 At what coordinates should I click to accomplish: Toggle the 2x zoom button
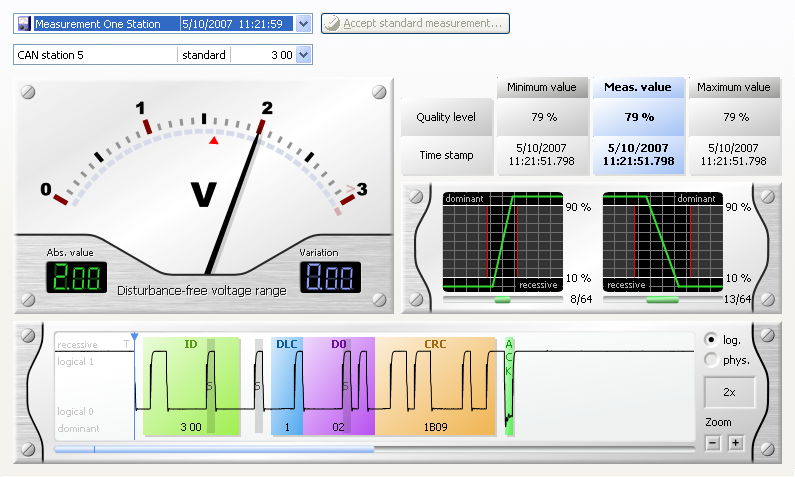tap(729, 393)
